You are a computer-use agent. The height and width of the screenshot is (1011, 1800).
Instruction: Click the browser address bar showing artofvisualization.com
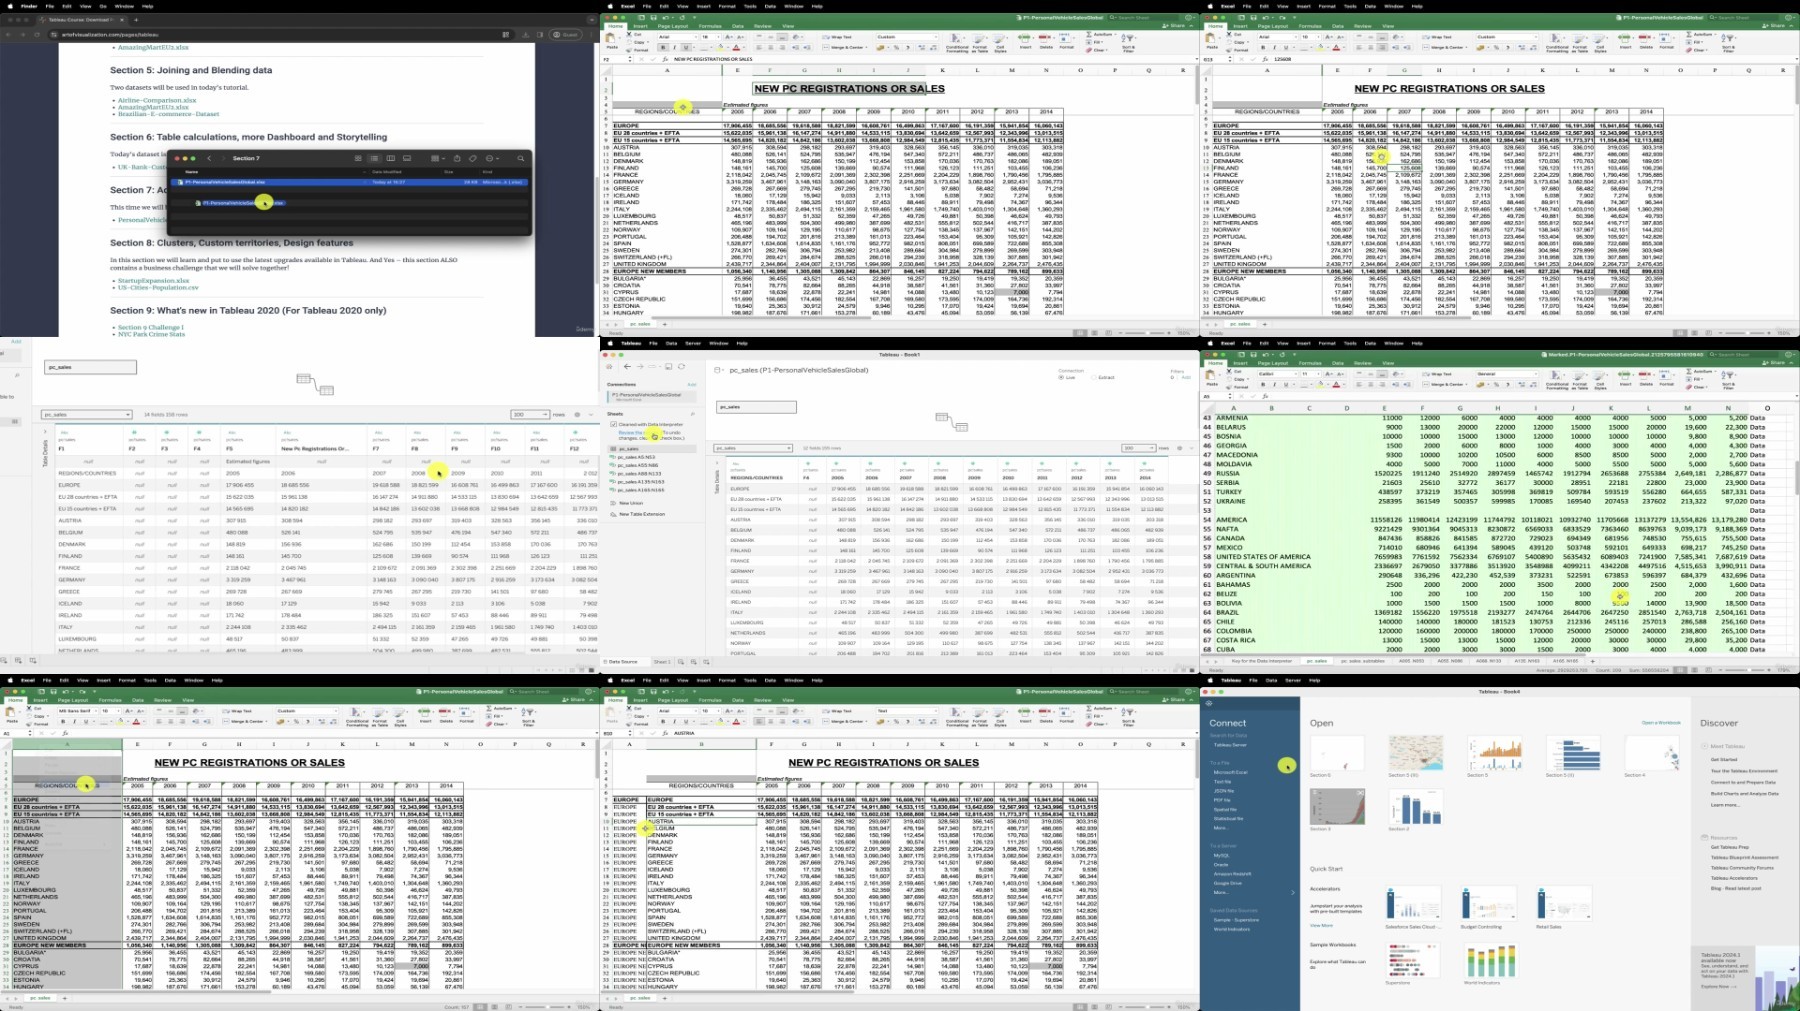pos(280,34)
